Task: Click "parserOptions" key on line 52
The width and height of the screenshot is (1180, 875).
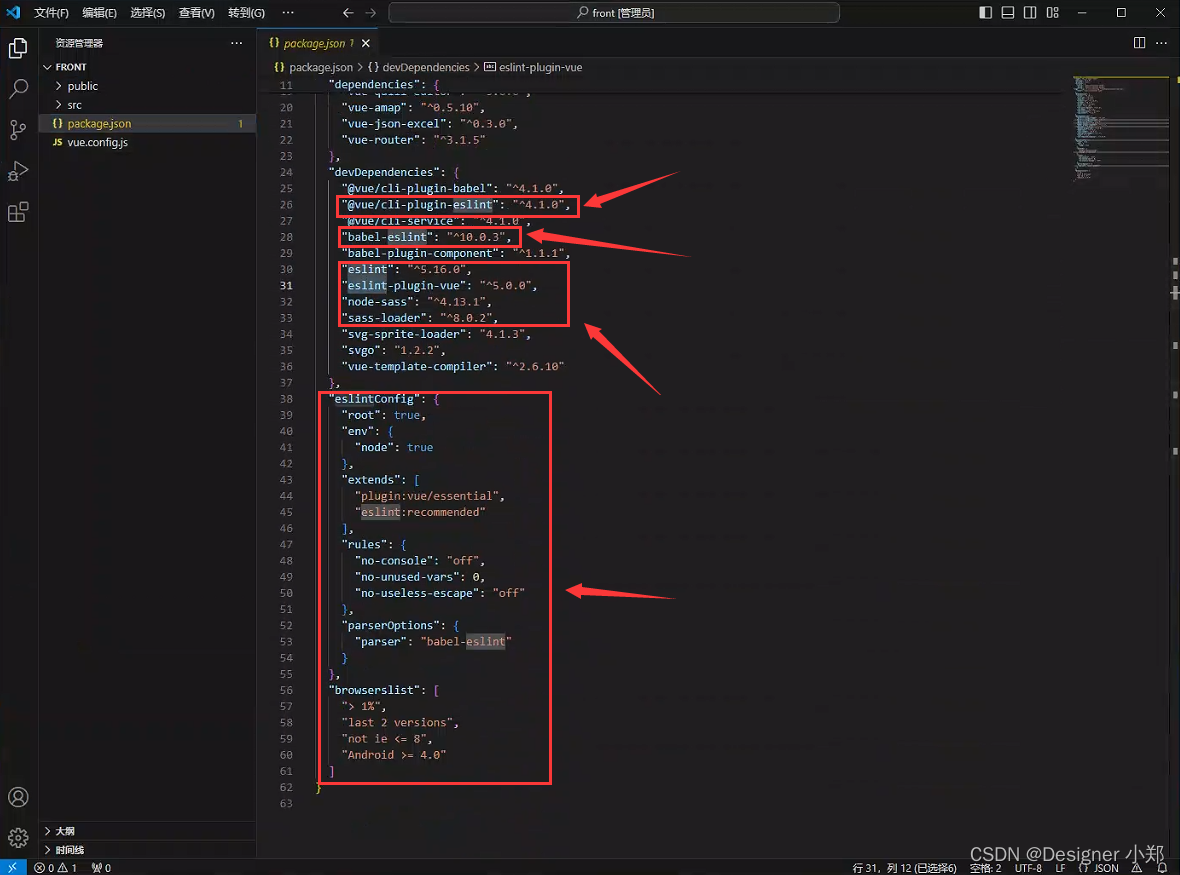Action: pos(391,625)
